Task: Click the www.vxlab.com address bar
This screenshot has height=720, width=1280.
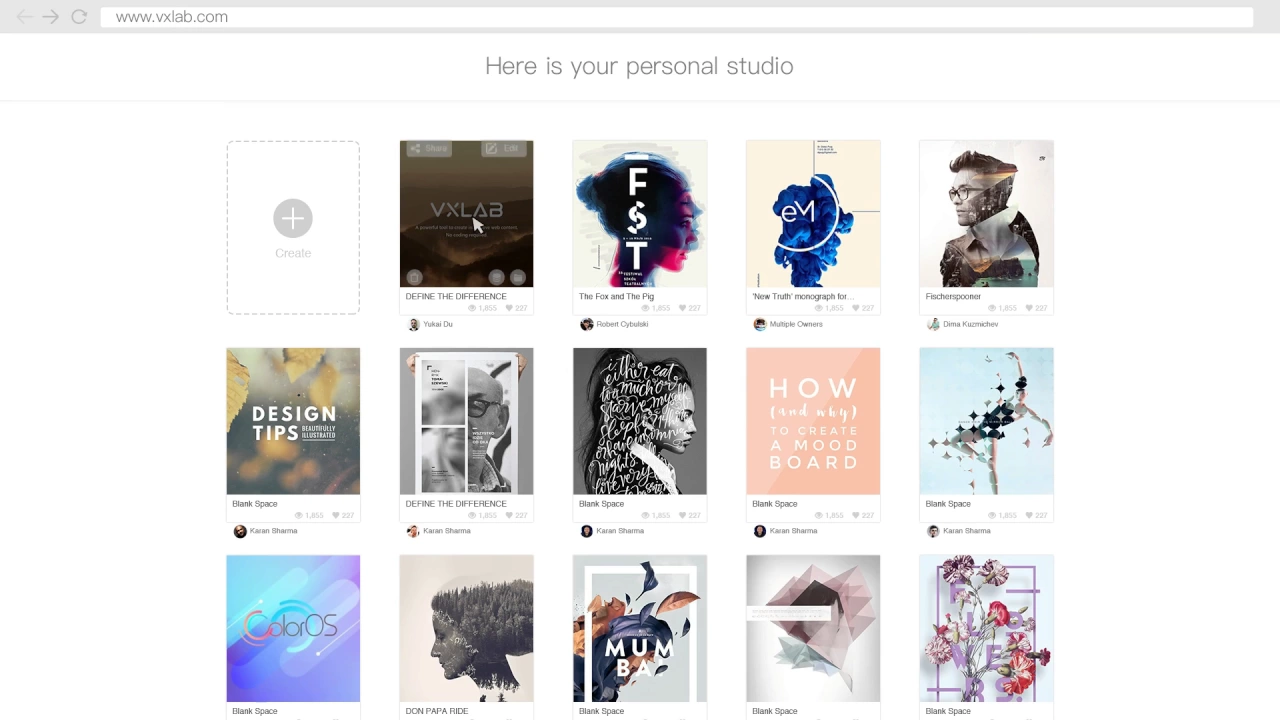Action: 676,17
